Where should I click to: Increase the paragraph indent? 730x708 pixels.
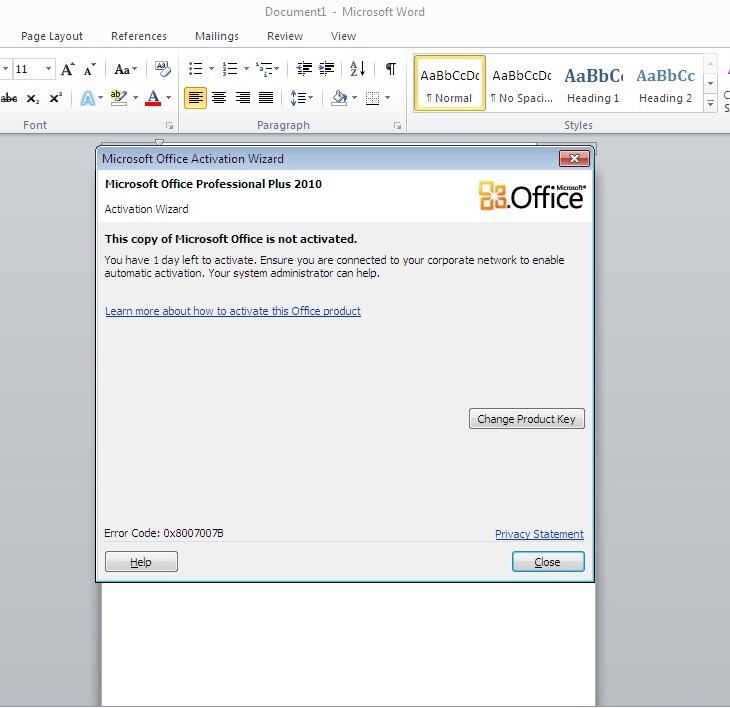tap(326, 69)
